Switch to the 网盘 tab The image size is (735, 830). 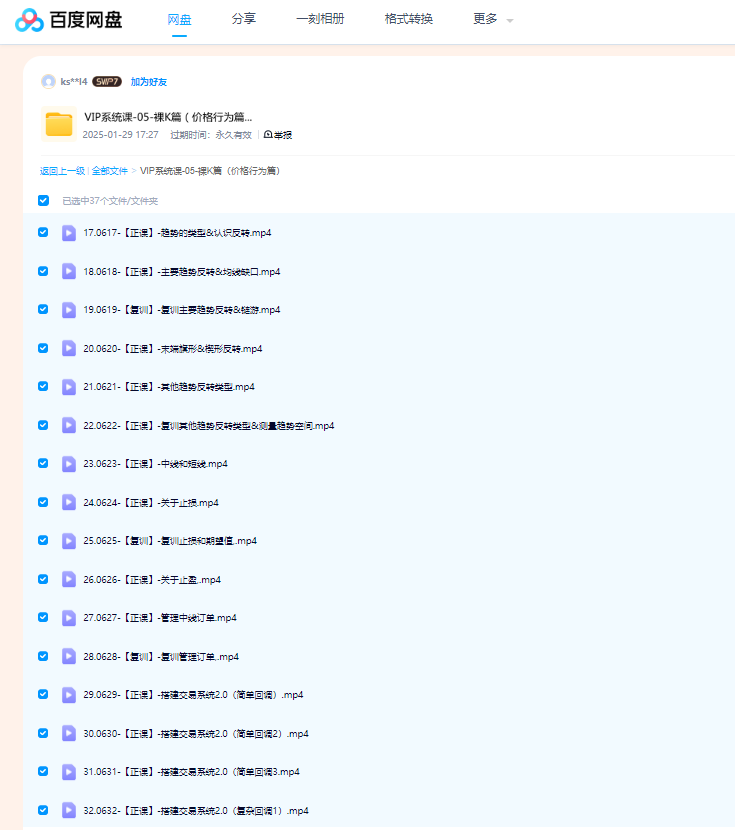pyautogui.click(x=179, y=20)
